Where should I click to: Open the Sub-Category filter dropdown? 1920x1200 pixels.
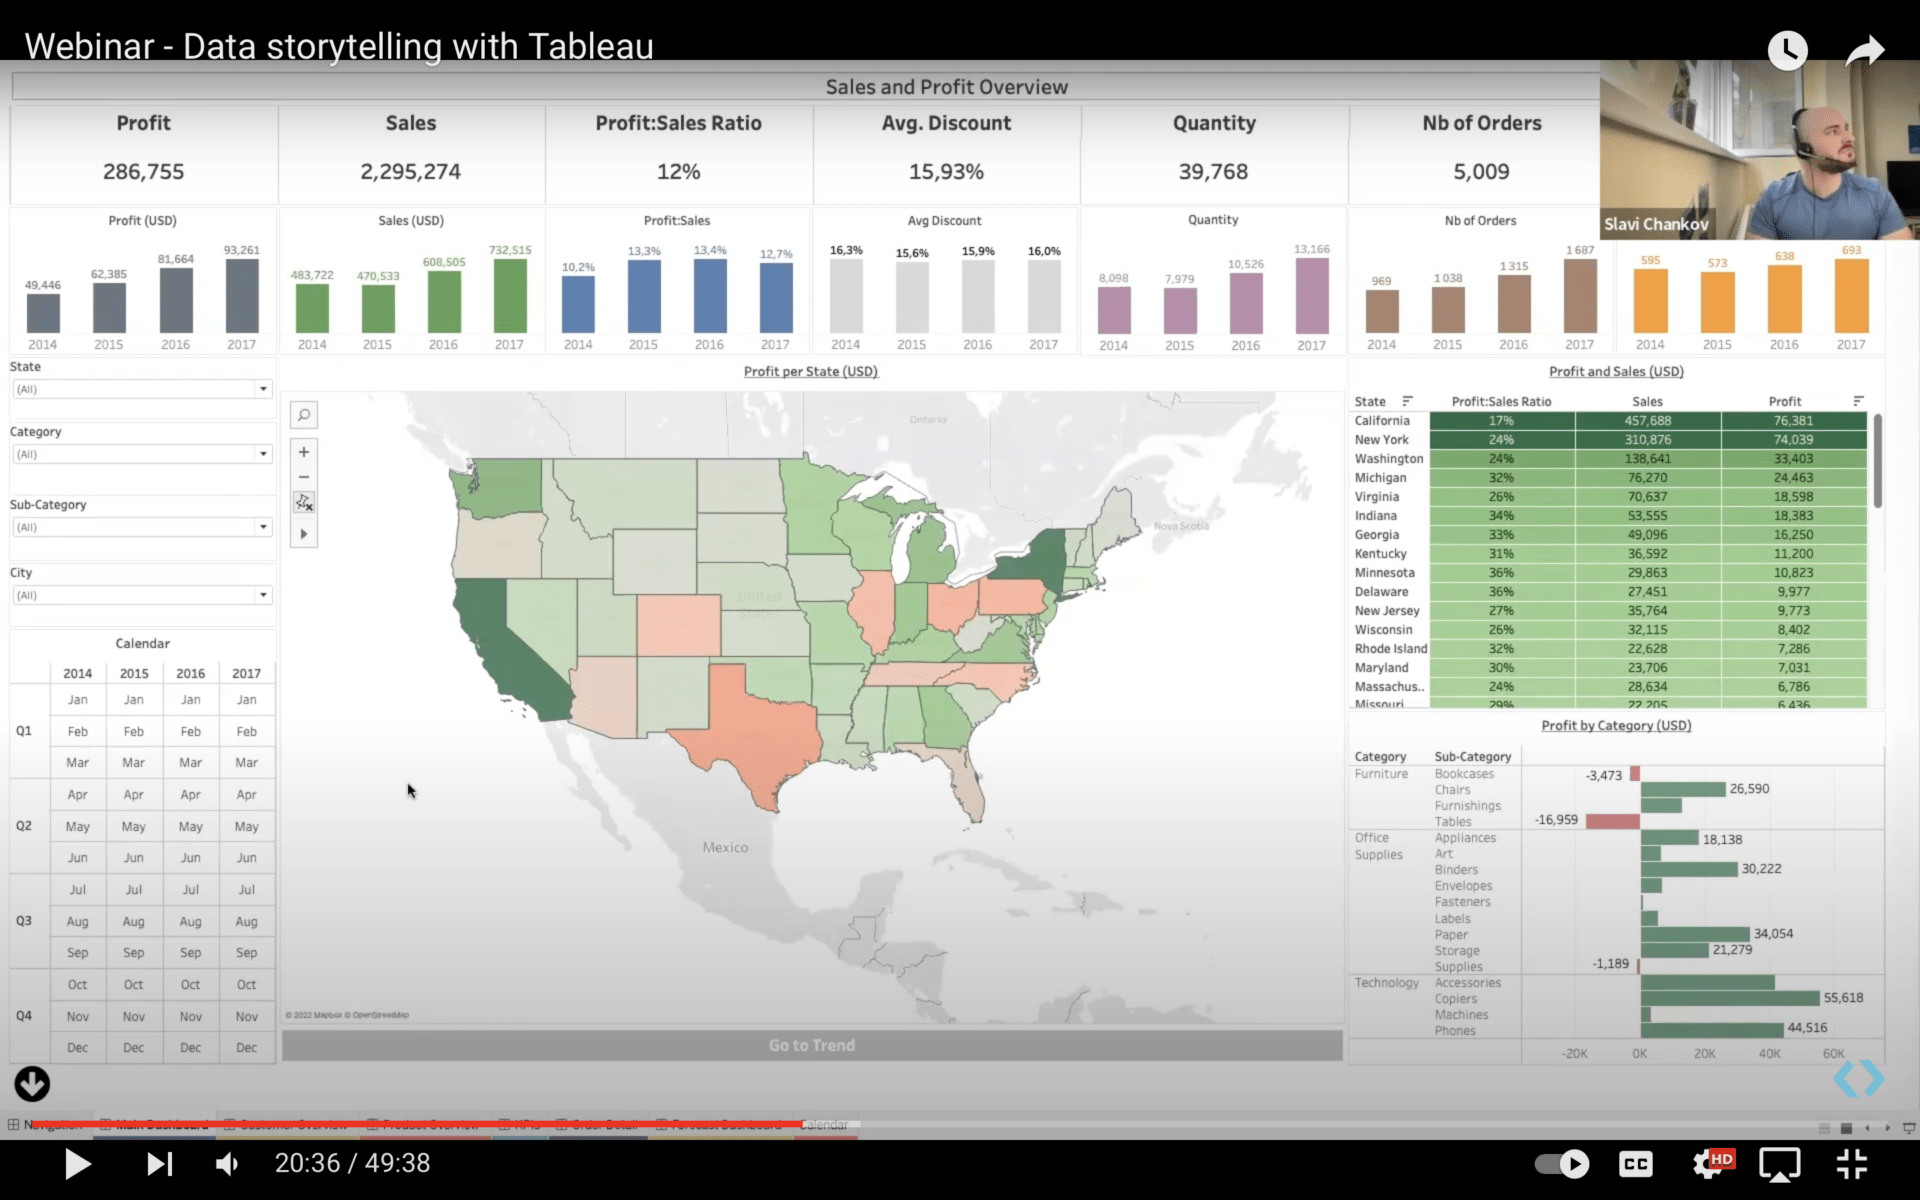[263, 527]
